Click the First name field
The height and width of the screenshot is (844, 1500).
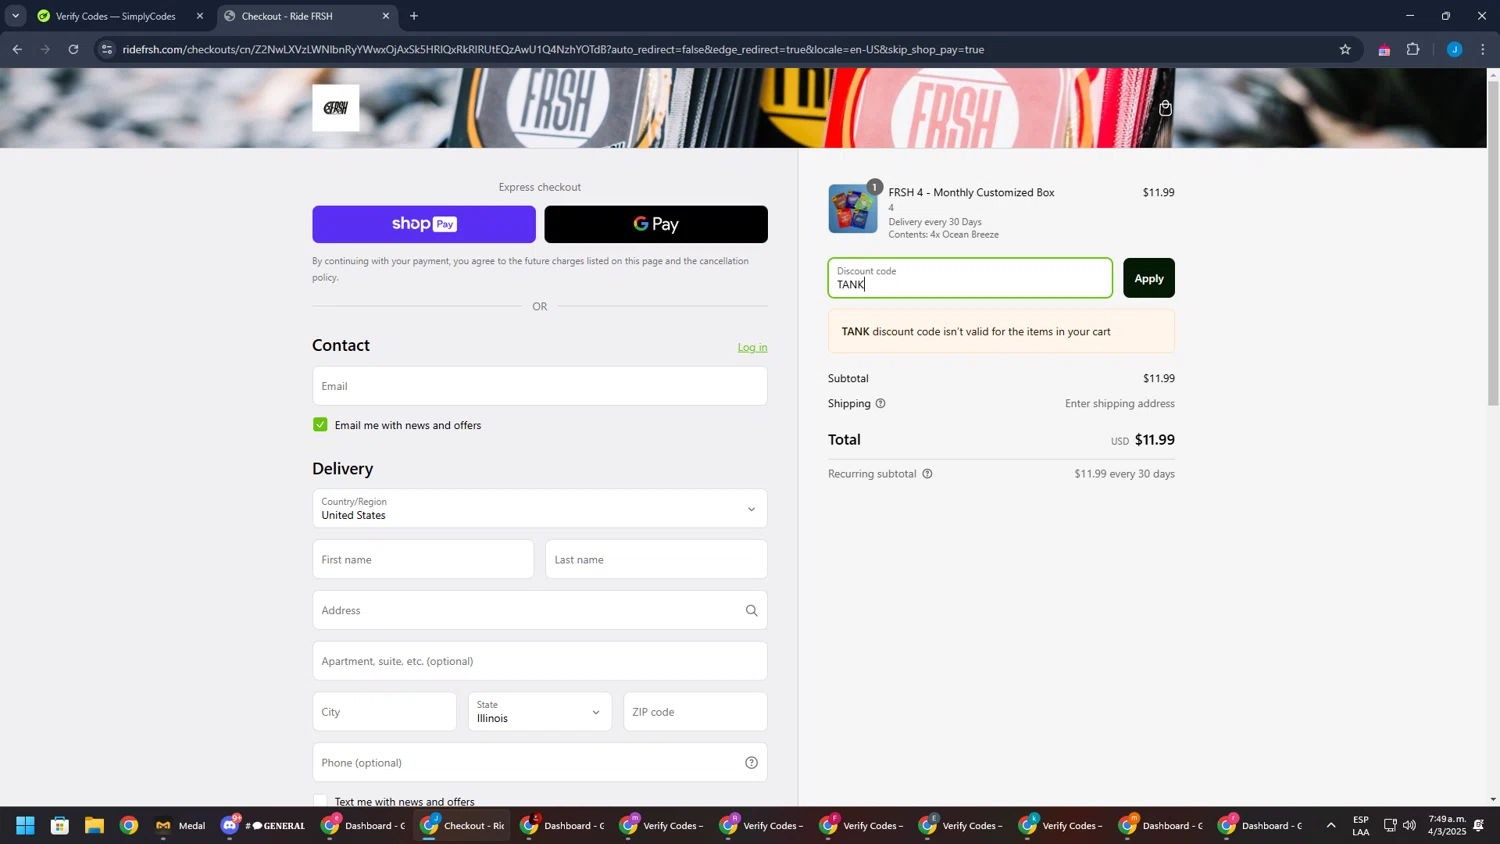[423, 560]
